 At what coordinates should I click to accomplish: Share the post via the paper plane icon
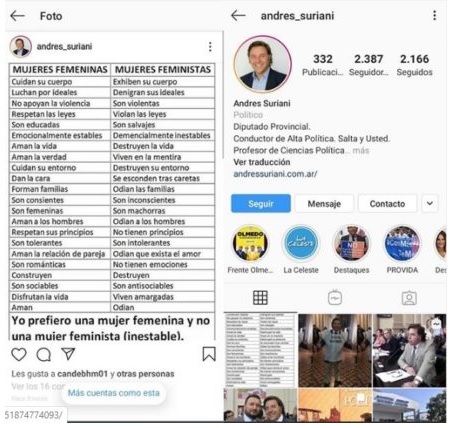tap(68, 354)
